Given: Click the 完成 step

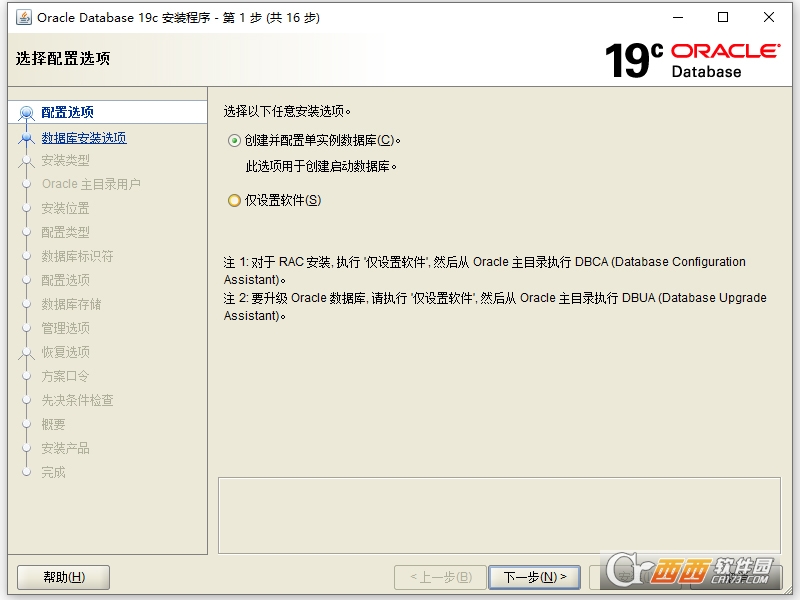Looking at the screenshot, I should click(54, 472).
